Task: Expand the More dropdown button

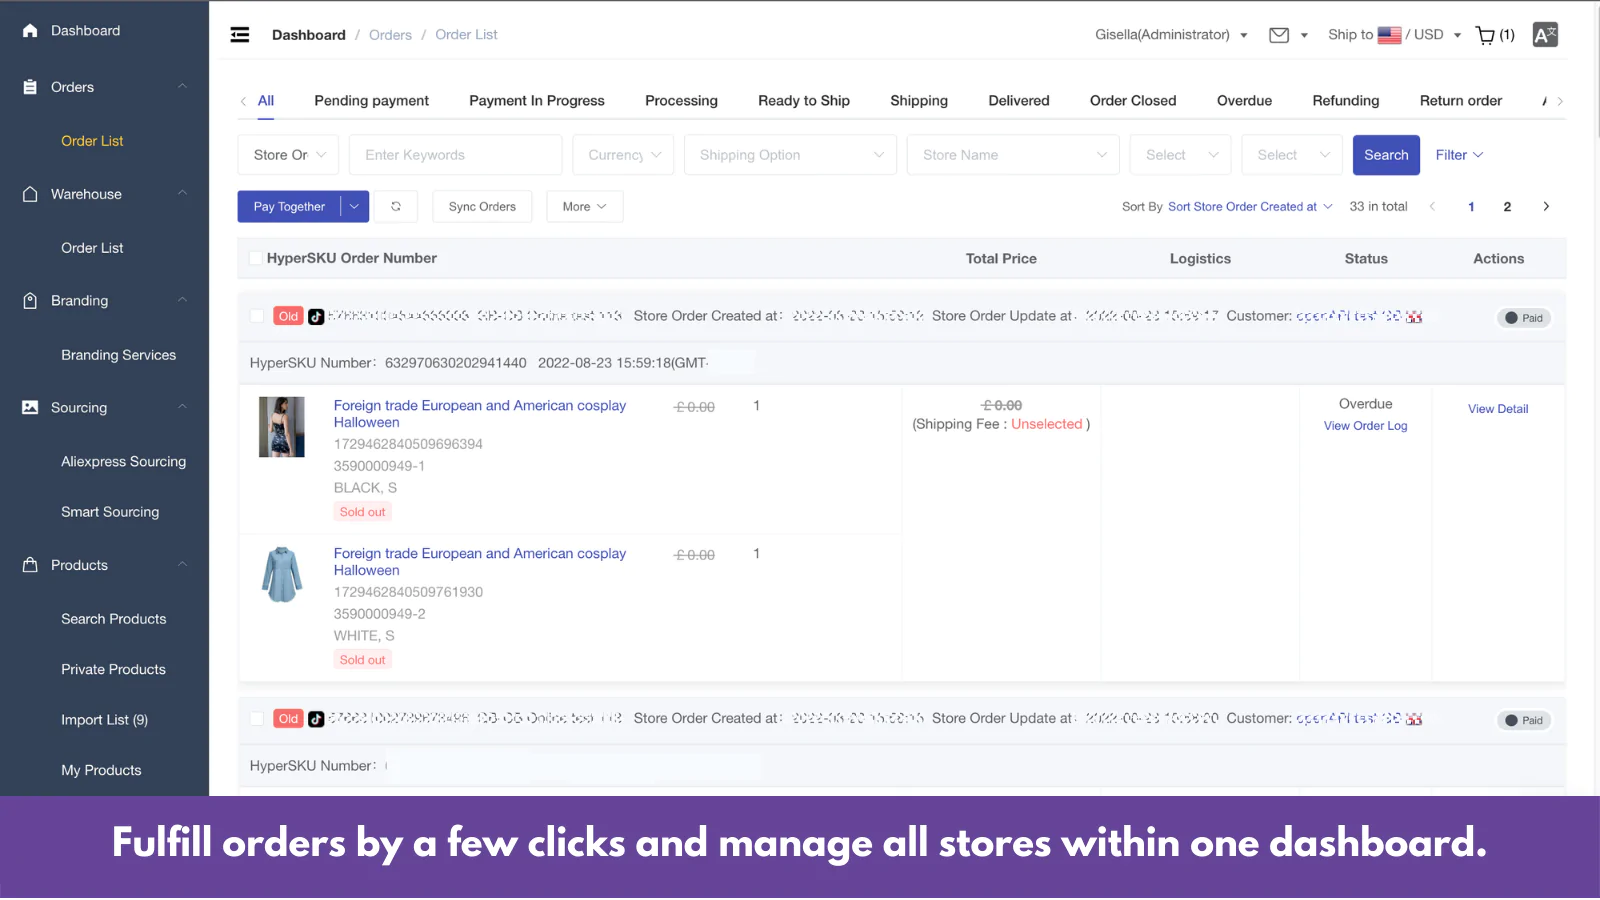Action: click(584, 207)
